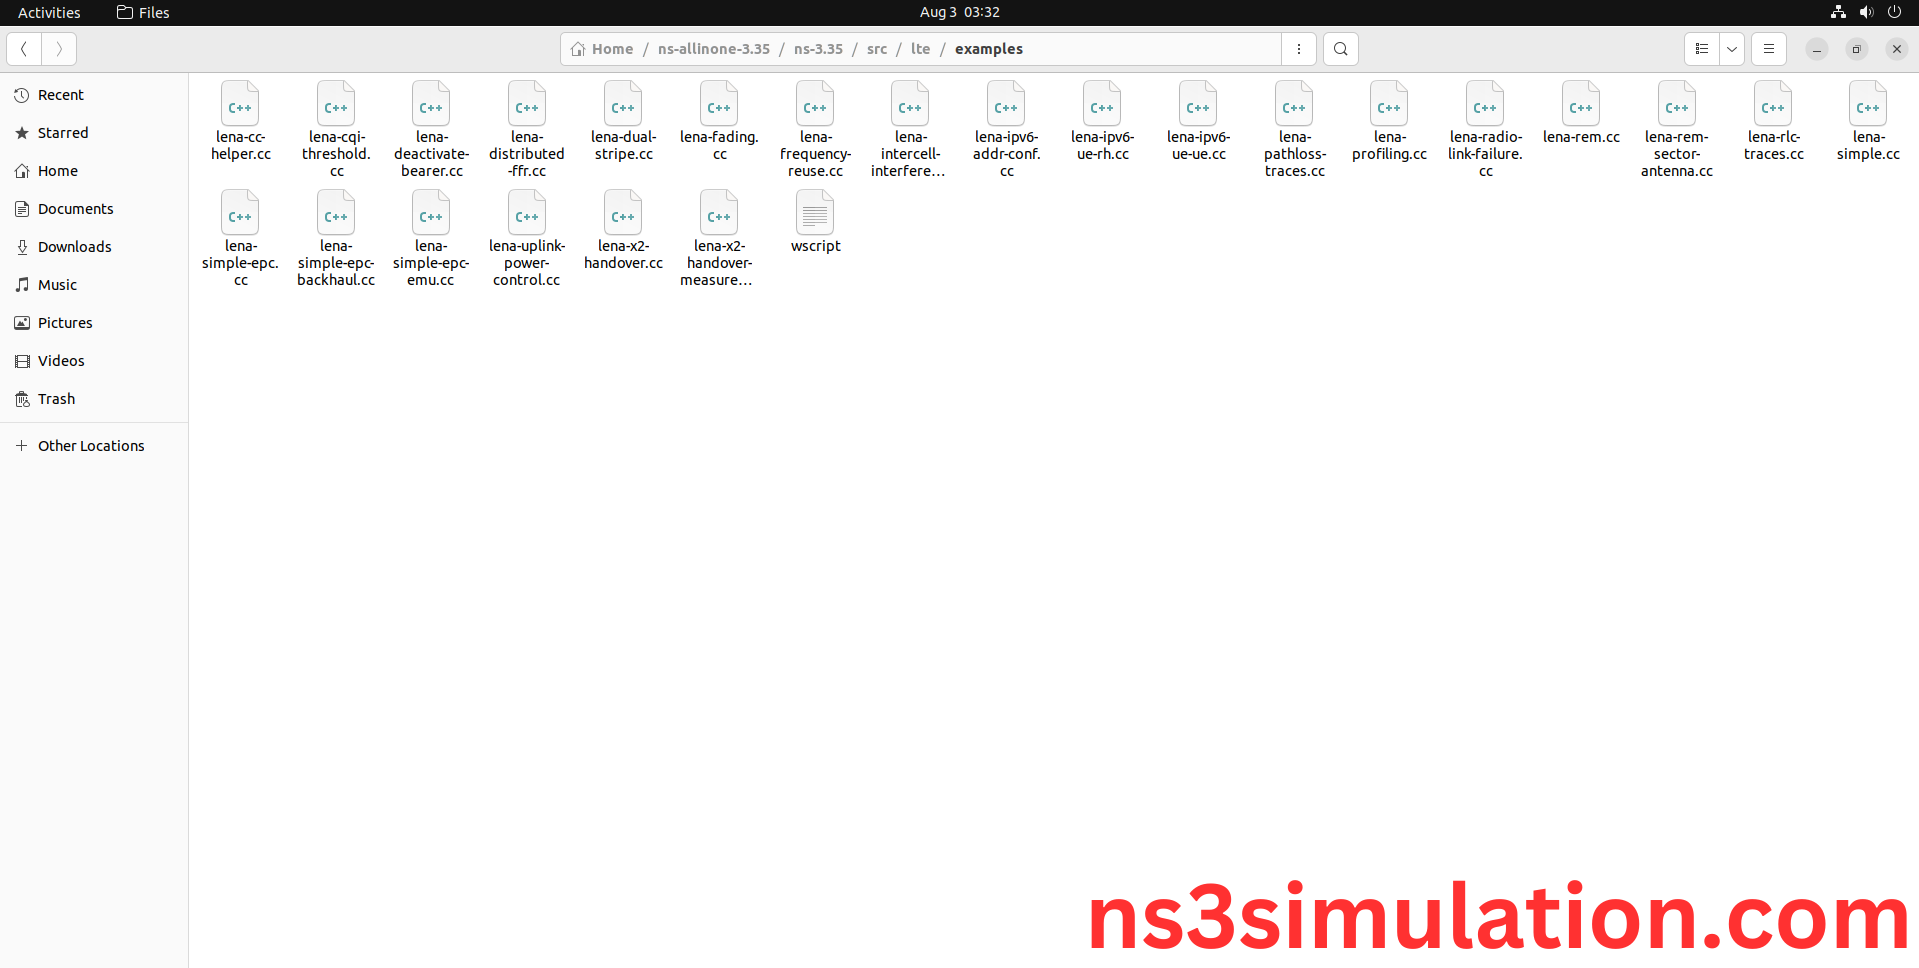Open Documents in sidebar
The image size is (1919, 968).
coord(94,209)
